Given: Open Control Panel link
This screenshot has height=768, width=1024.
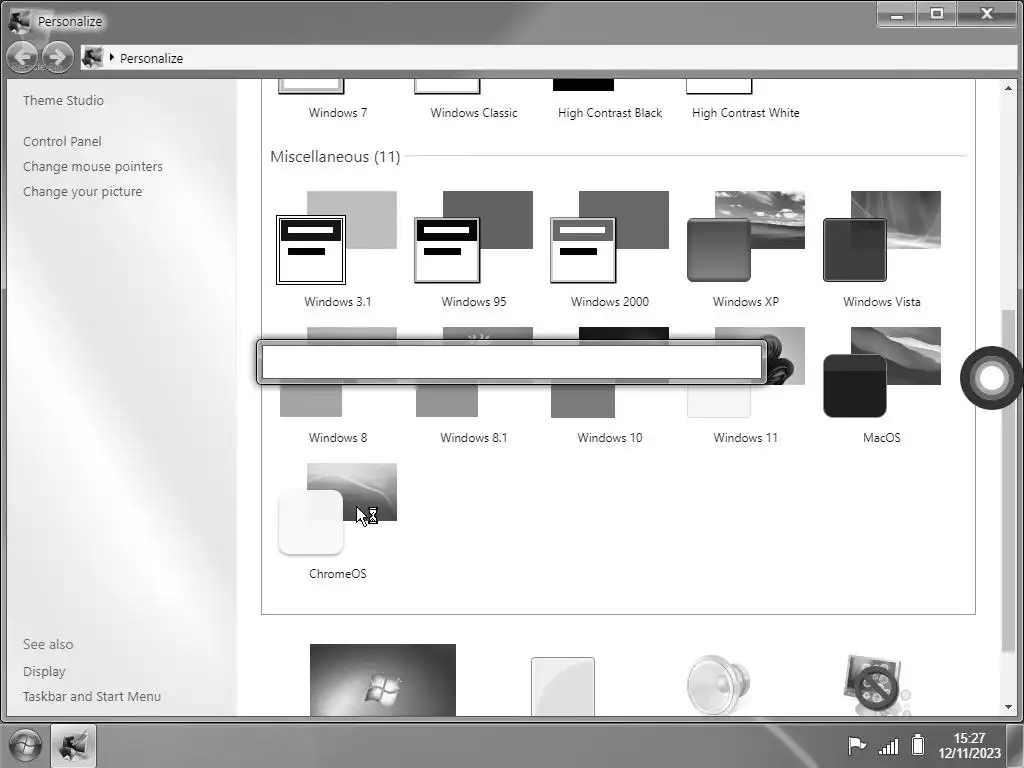Looking at the screenshot, I should (x=62, y=141).
